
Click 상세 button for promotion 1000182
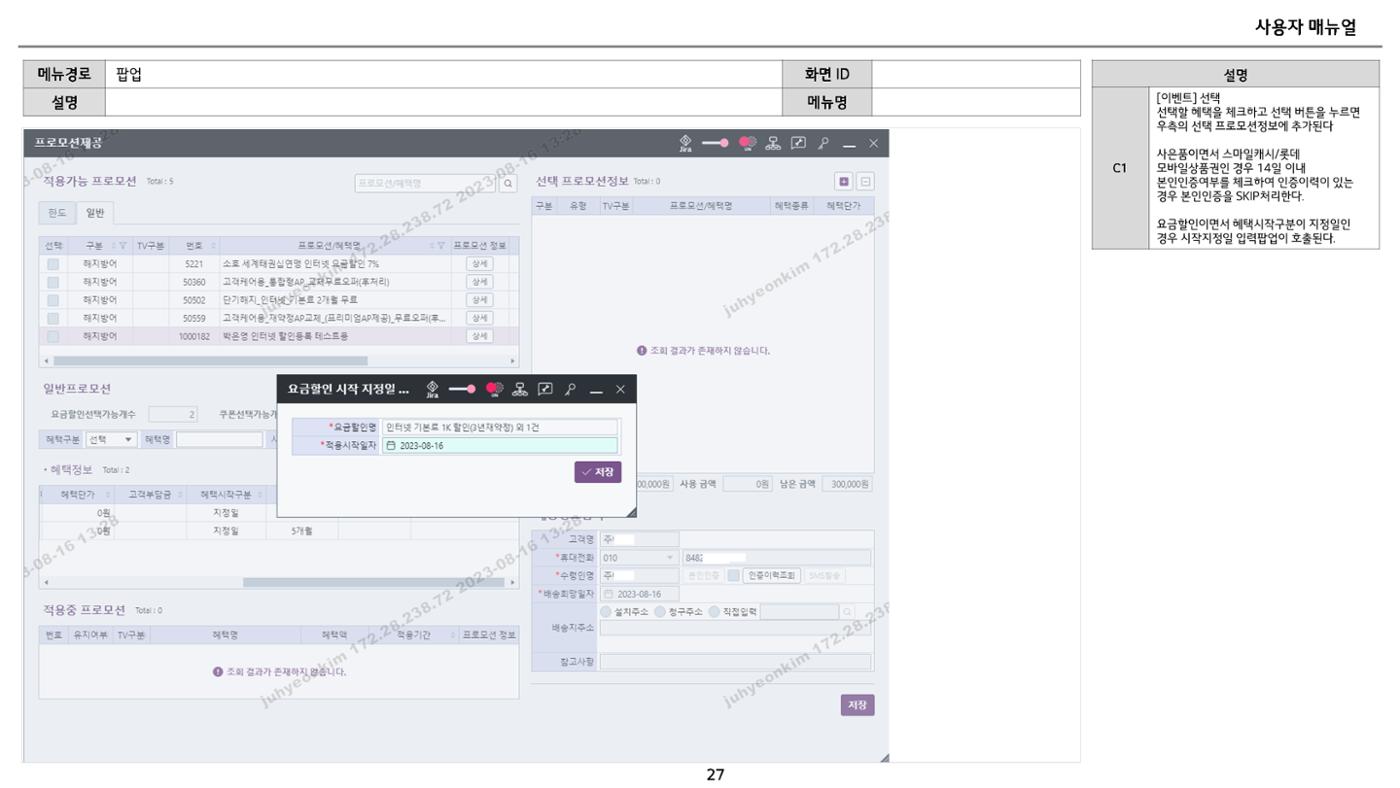[480, 336]
